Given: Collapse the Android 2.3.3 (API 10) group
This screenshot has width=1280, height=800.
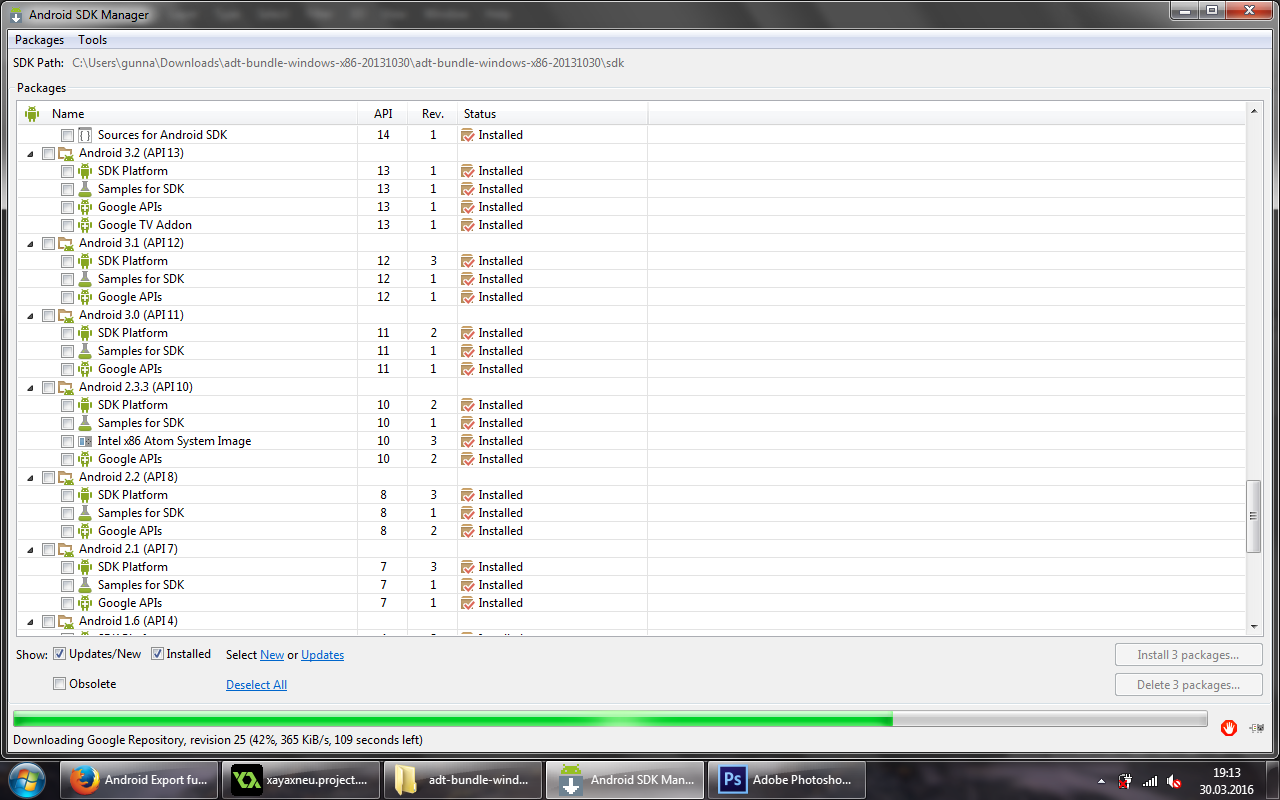Looking at the screenshot, I should [x=30, y=387].
